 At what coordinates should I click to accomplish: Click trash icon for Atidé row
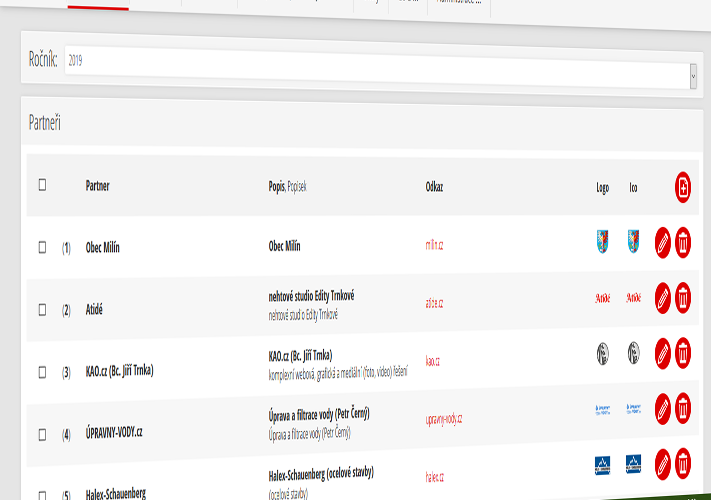(683, 297)
